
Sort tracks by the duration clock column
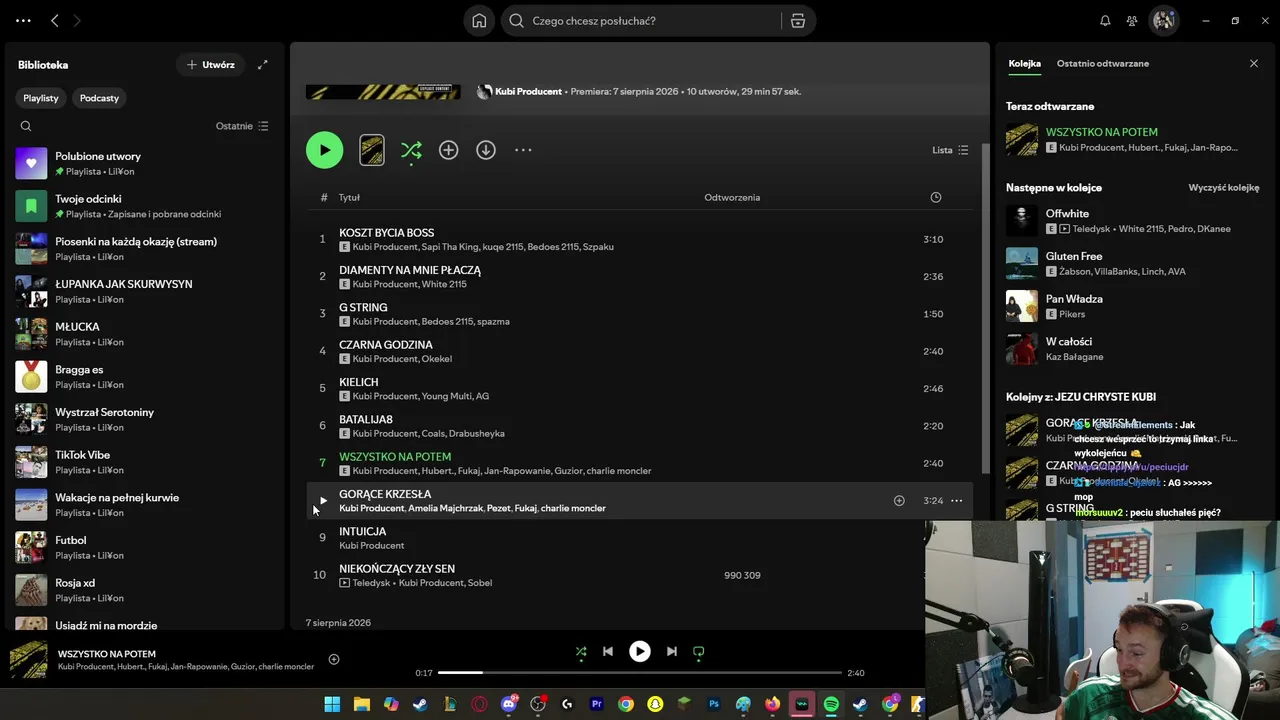tap(936, 197)
